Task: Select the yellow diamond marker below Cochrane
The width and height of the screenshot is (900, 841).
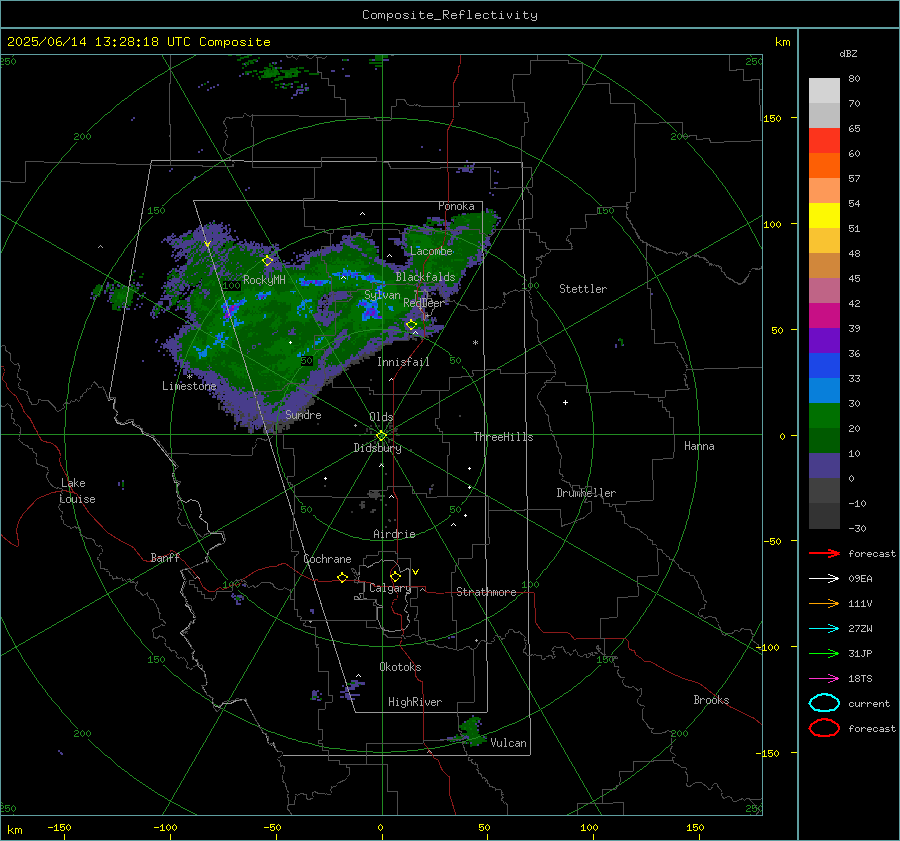Action: coord(342,577)
